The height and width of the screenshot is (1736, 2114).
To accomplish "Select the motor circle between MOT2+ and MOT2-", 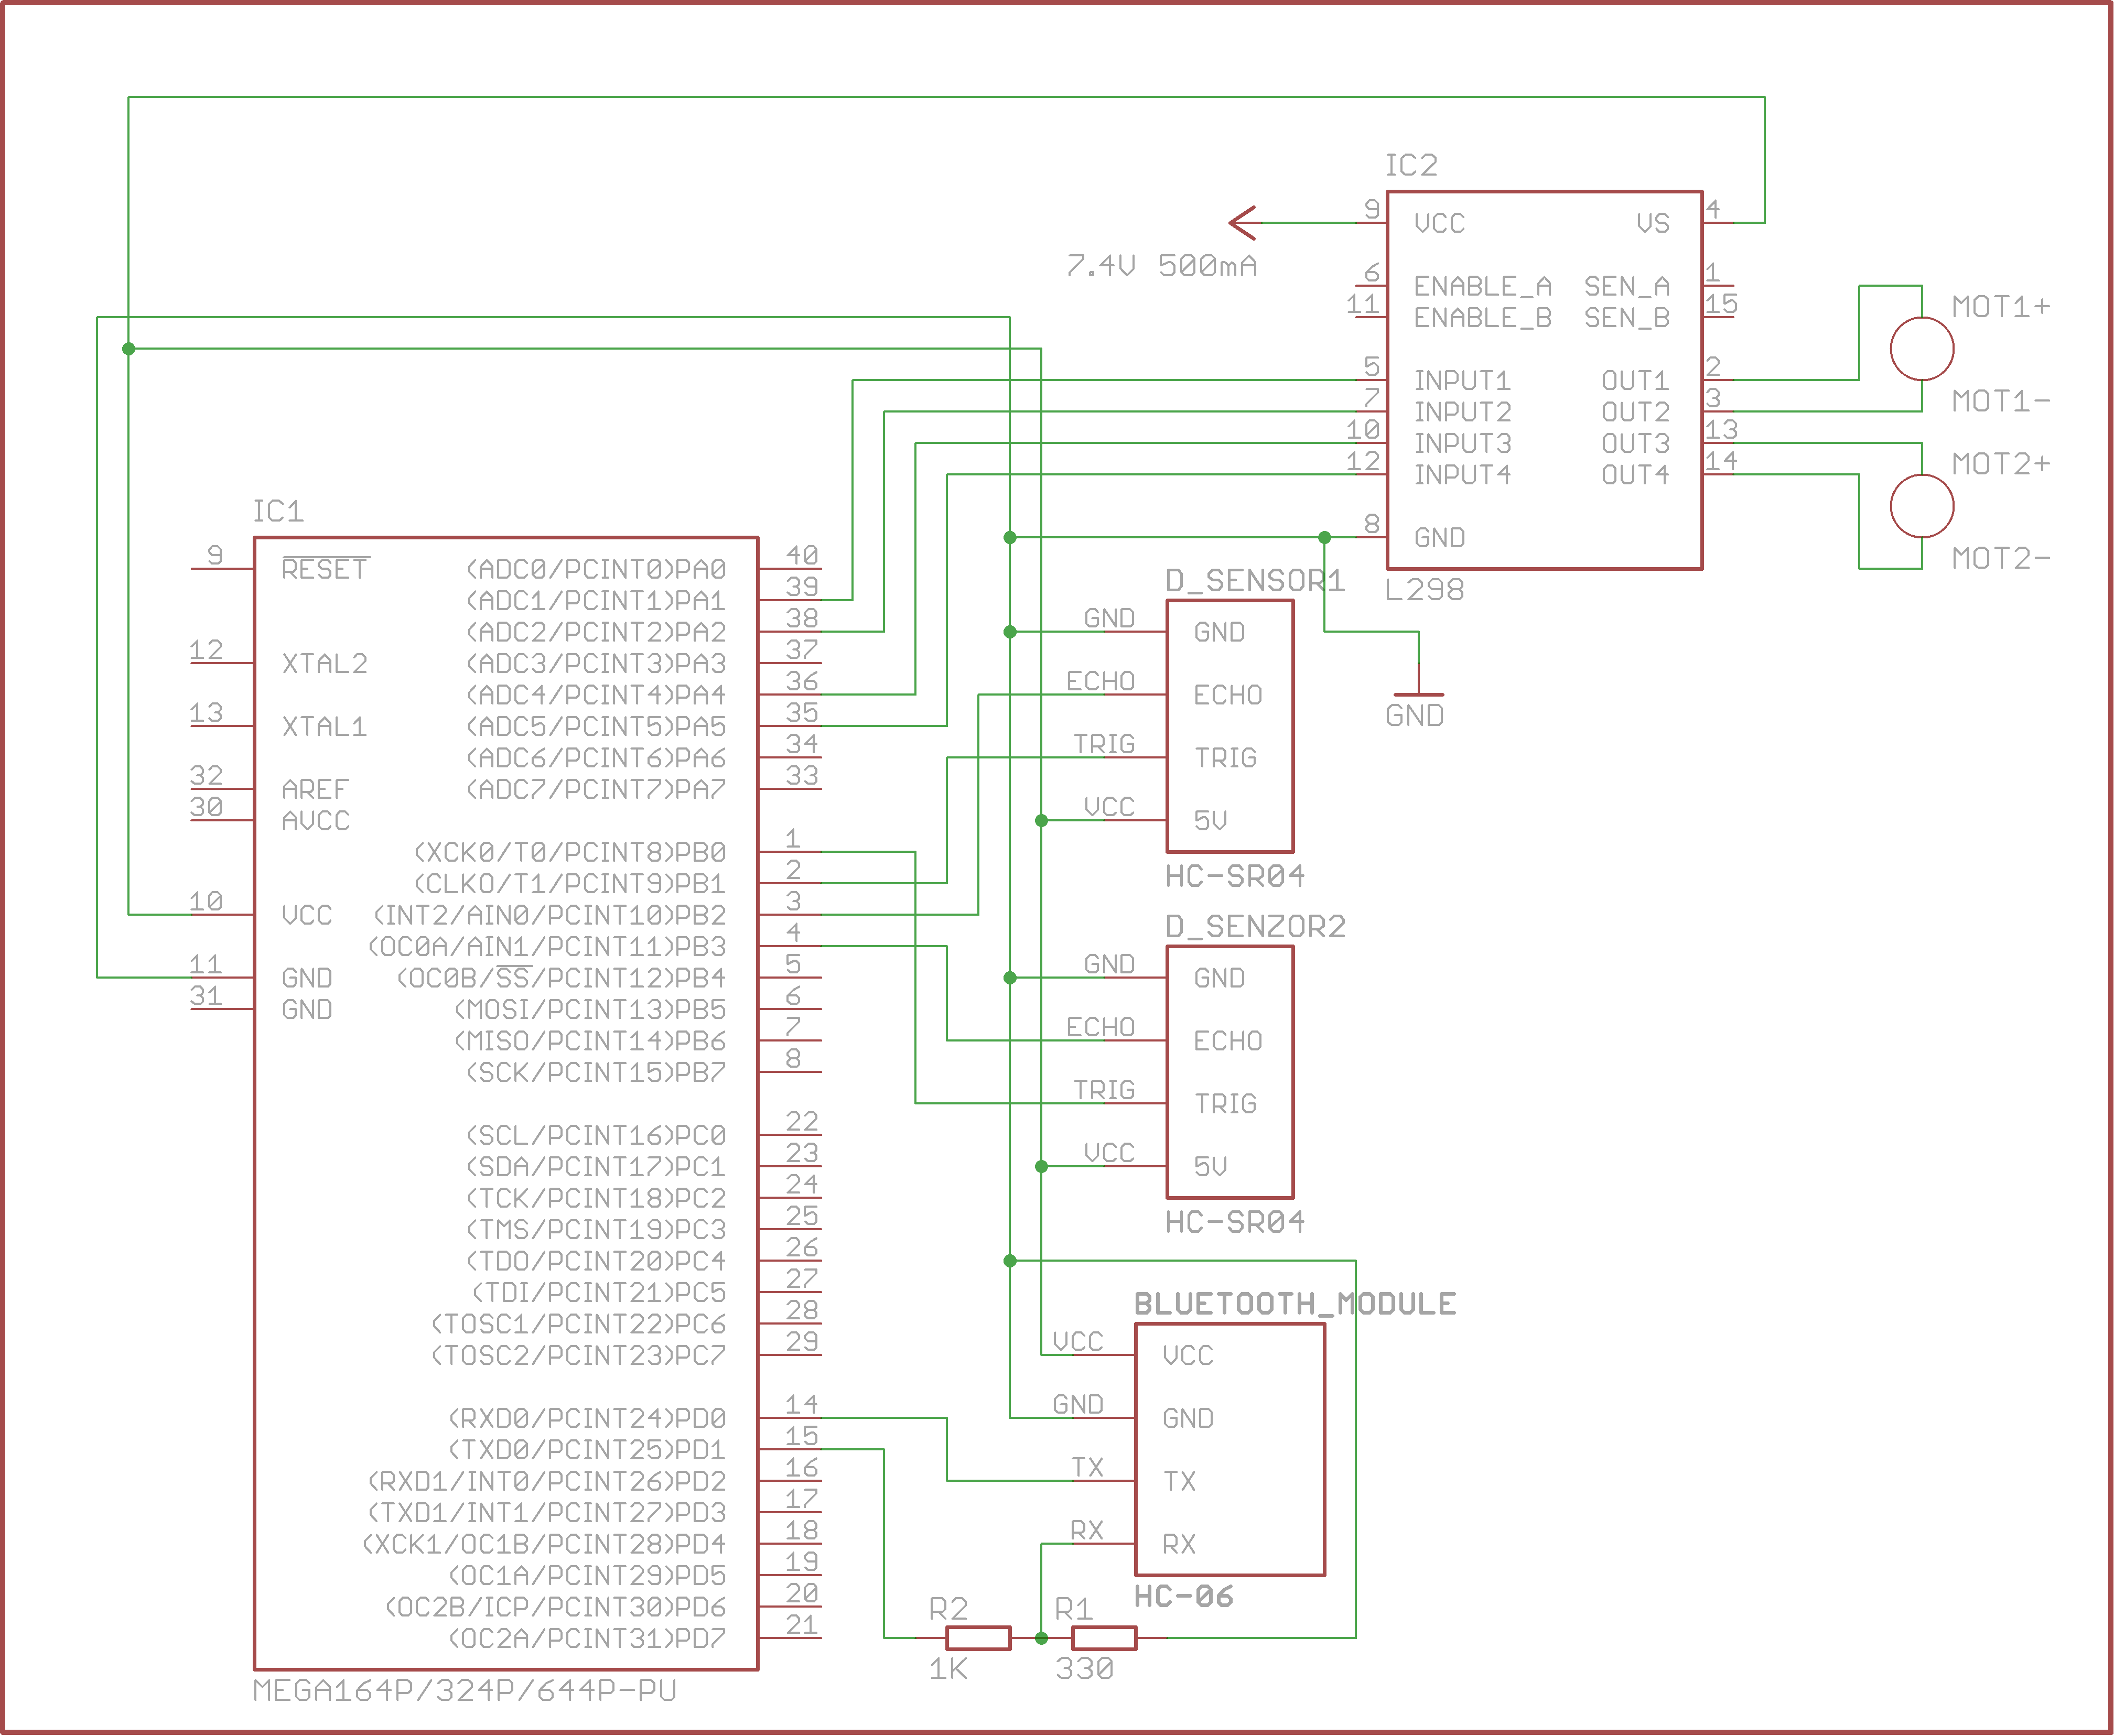I will 1921,506.
